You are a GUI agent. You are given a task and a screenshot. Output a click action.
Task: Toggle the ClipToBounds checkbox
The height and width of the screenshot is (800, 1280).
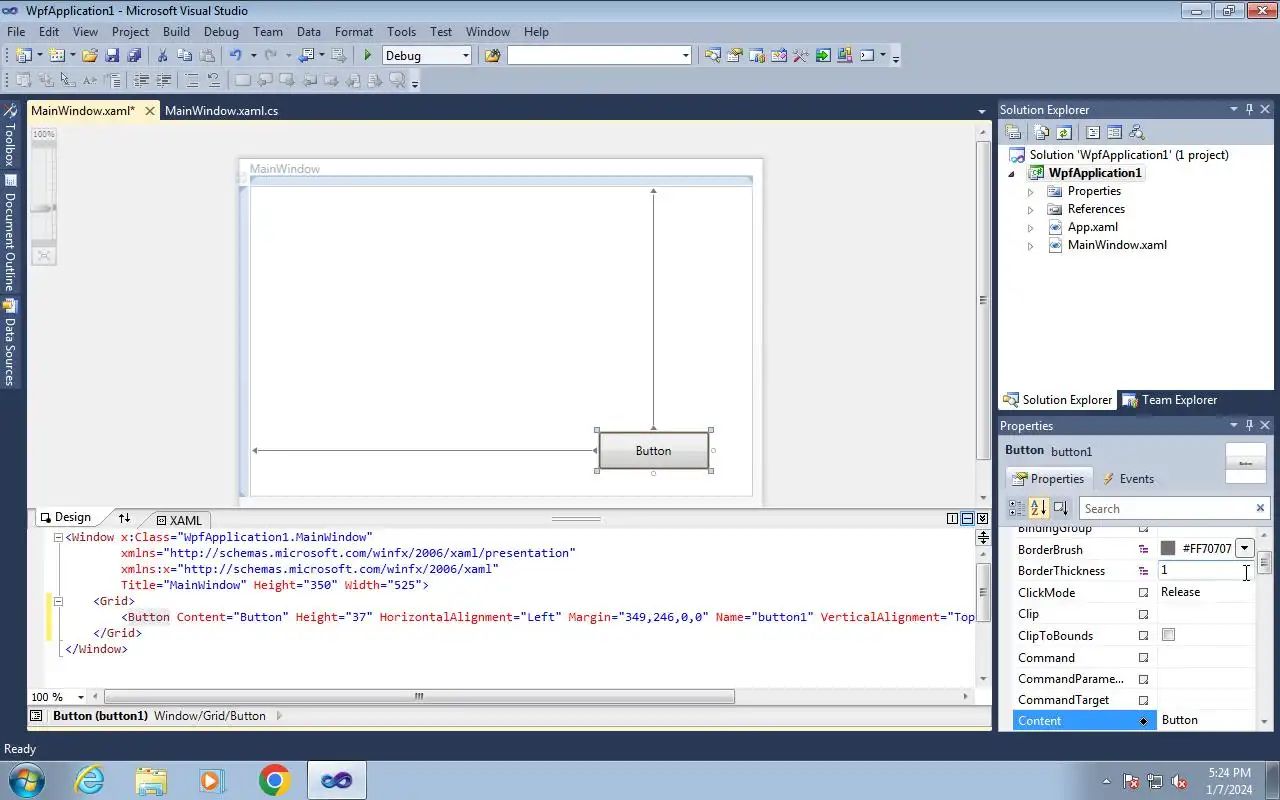point(1168,635)
